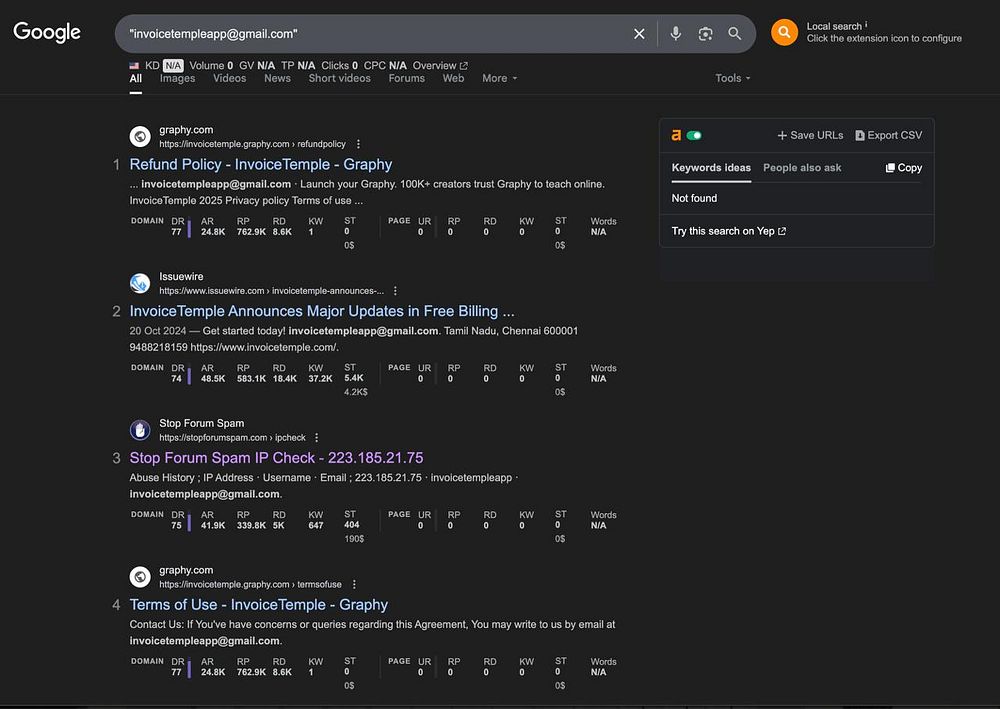Click graphy.com favicon for refundpolicy result
This screenshot has height=709, width=1000.
140,136
